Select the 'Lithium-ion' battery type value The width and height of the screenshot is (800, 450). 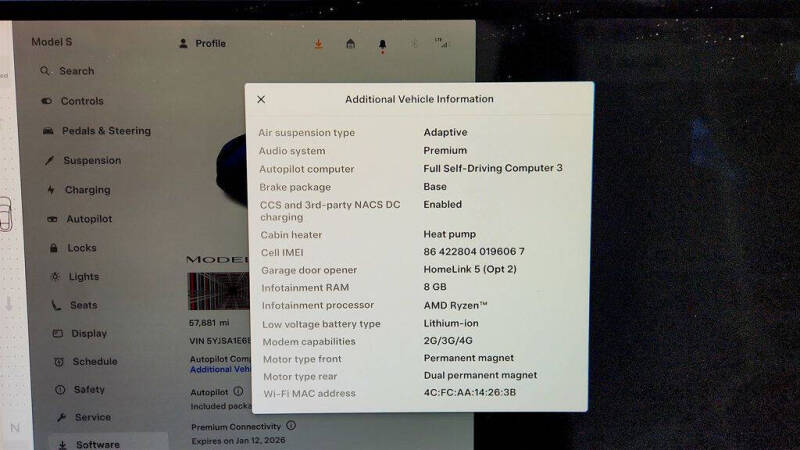click(451, 323)
